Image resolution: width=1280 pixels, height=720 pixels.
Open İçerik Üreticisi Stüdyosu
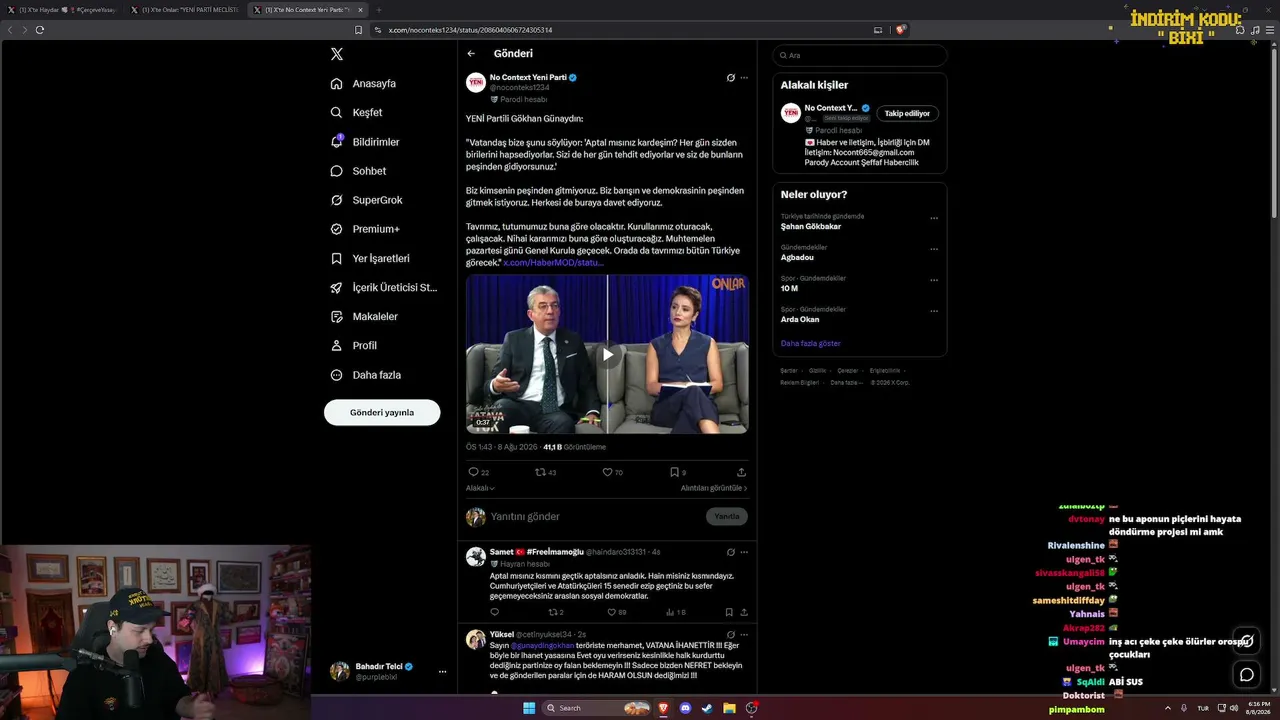tap(384, 287)
